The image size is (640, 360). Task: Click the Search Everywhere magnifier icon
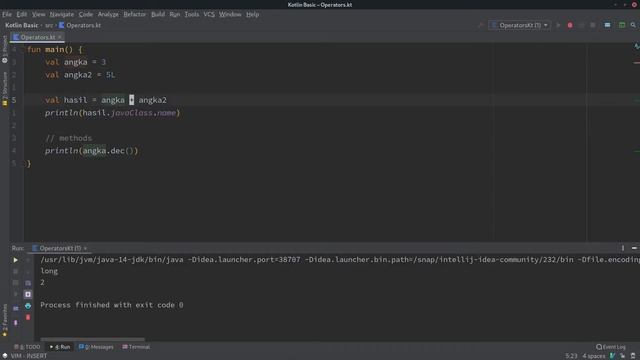tap(633, 25)
